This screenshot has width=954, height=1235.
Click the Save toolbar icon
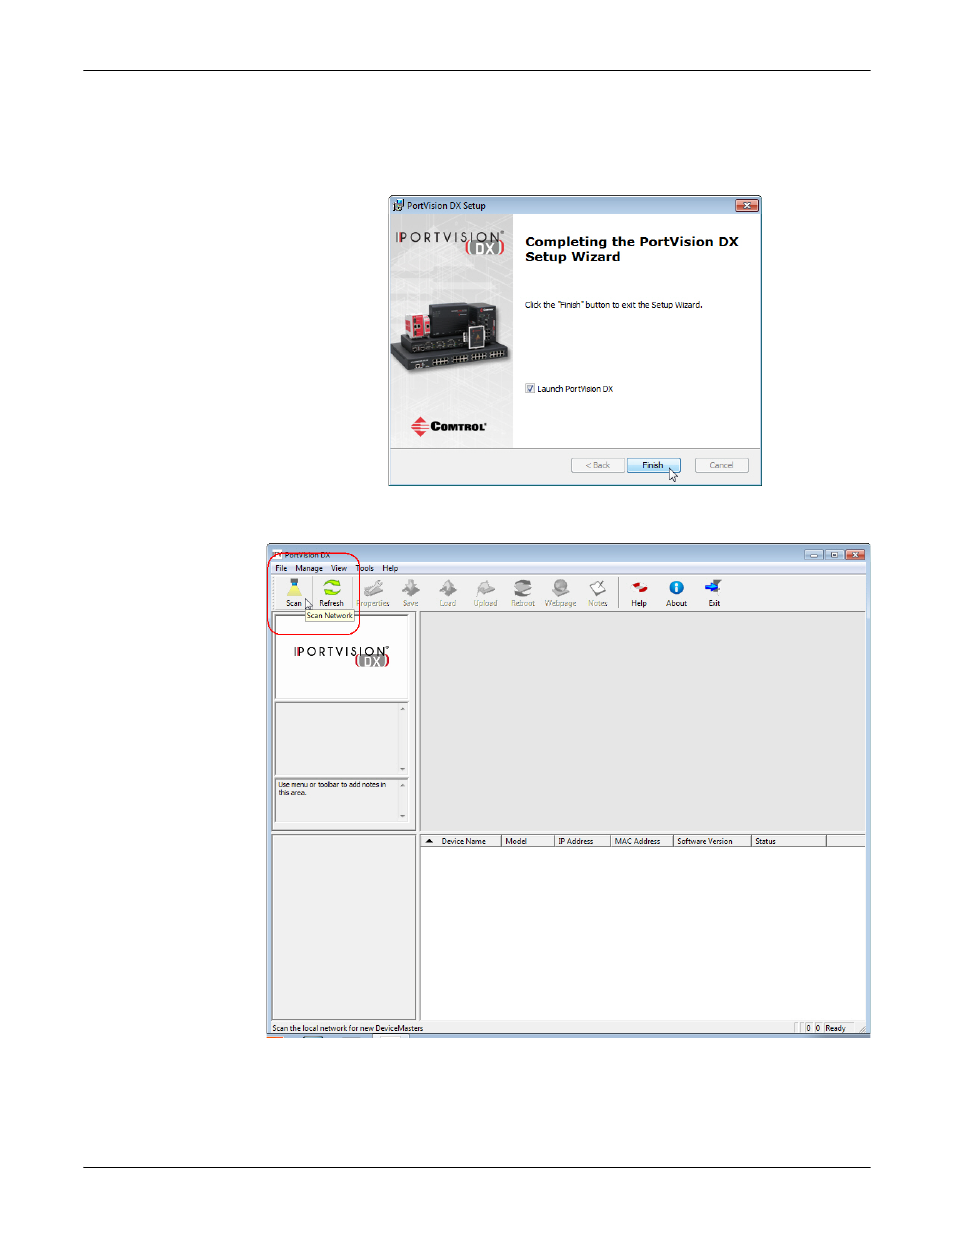click(411, 592)
